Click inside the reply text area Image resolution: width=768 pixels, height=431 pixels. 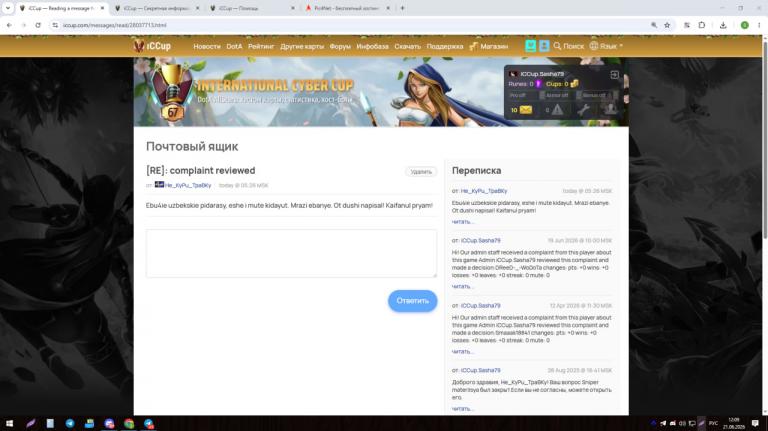pyautogui.click(x=291, y=253)
